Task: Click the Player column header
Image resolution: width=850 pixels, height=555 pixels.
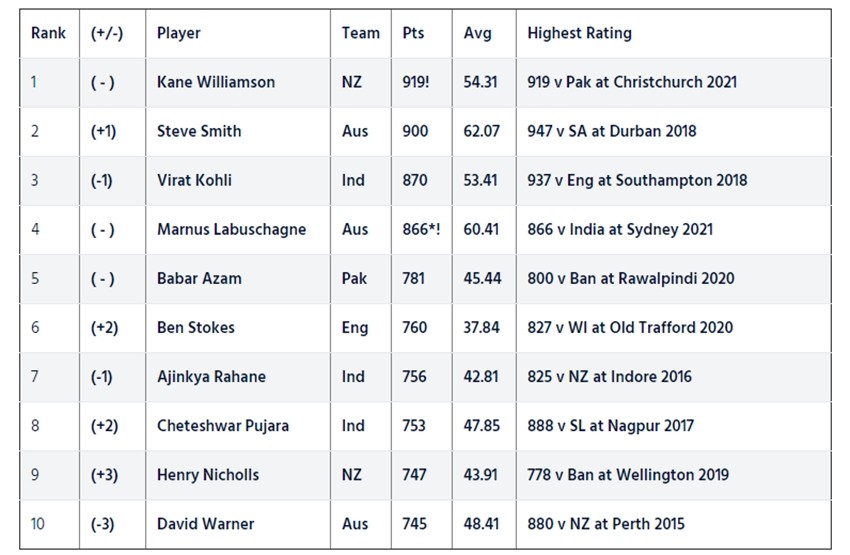Action: [x=179, y=33]
